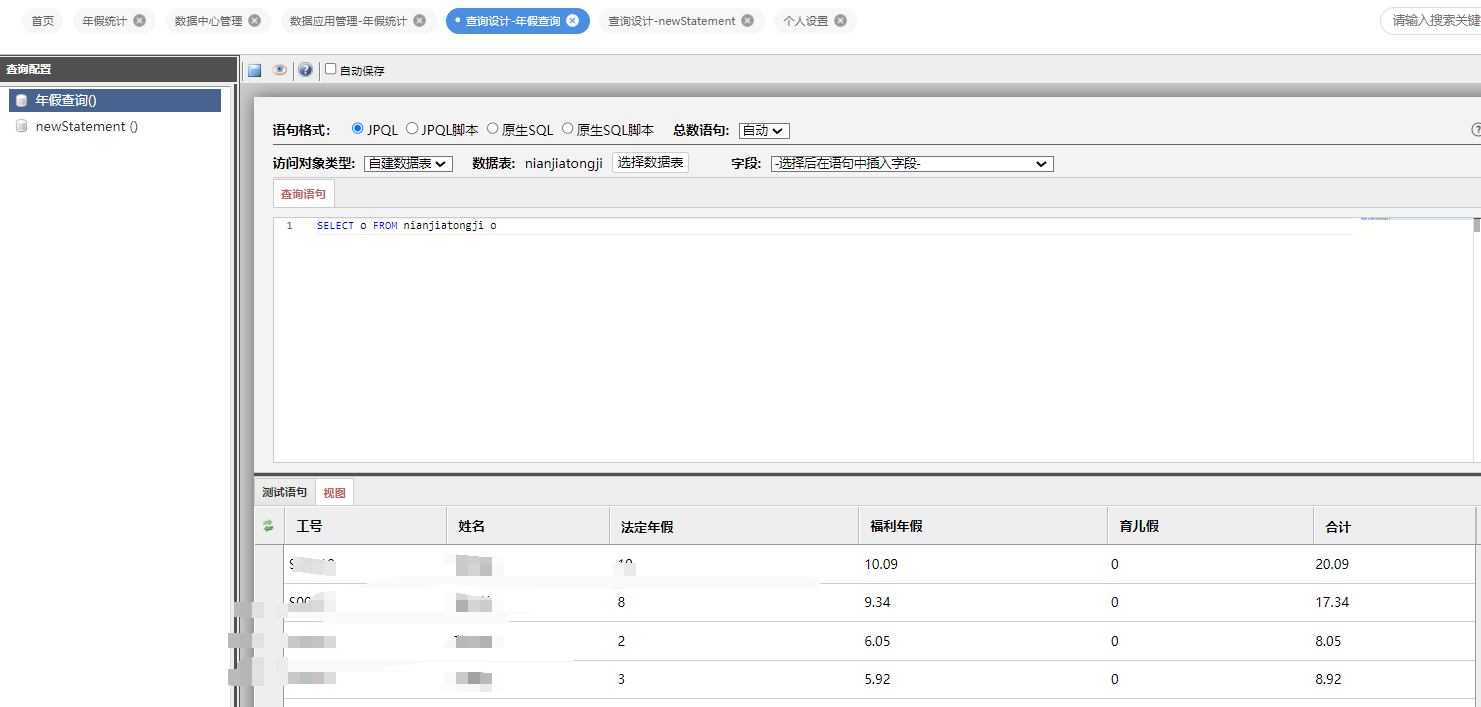
Task: Enable the 自动保存 checkbox
Action: coord(331,70)
